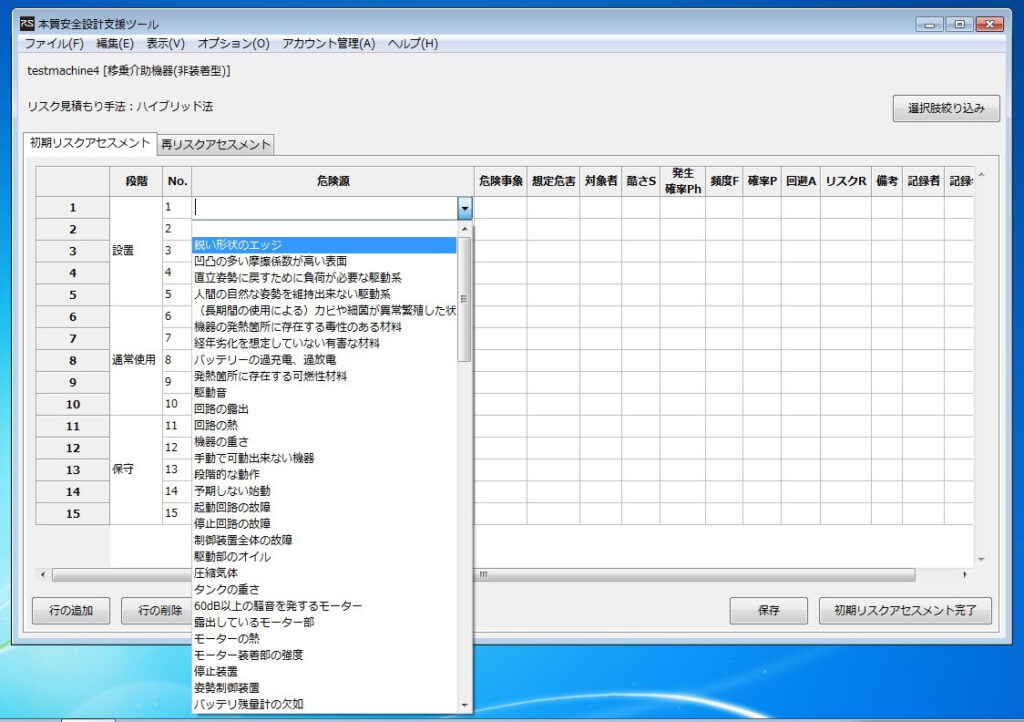1024x722 pixels.
Task: Select 駆動音 in the dropdown list
Action: 324,392
